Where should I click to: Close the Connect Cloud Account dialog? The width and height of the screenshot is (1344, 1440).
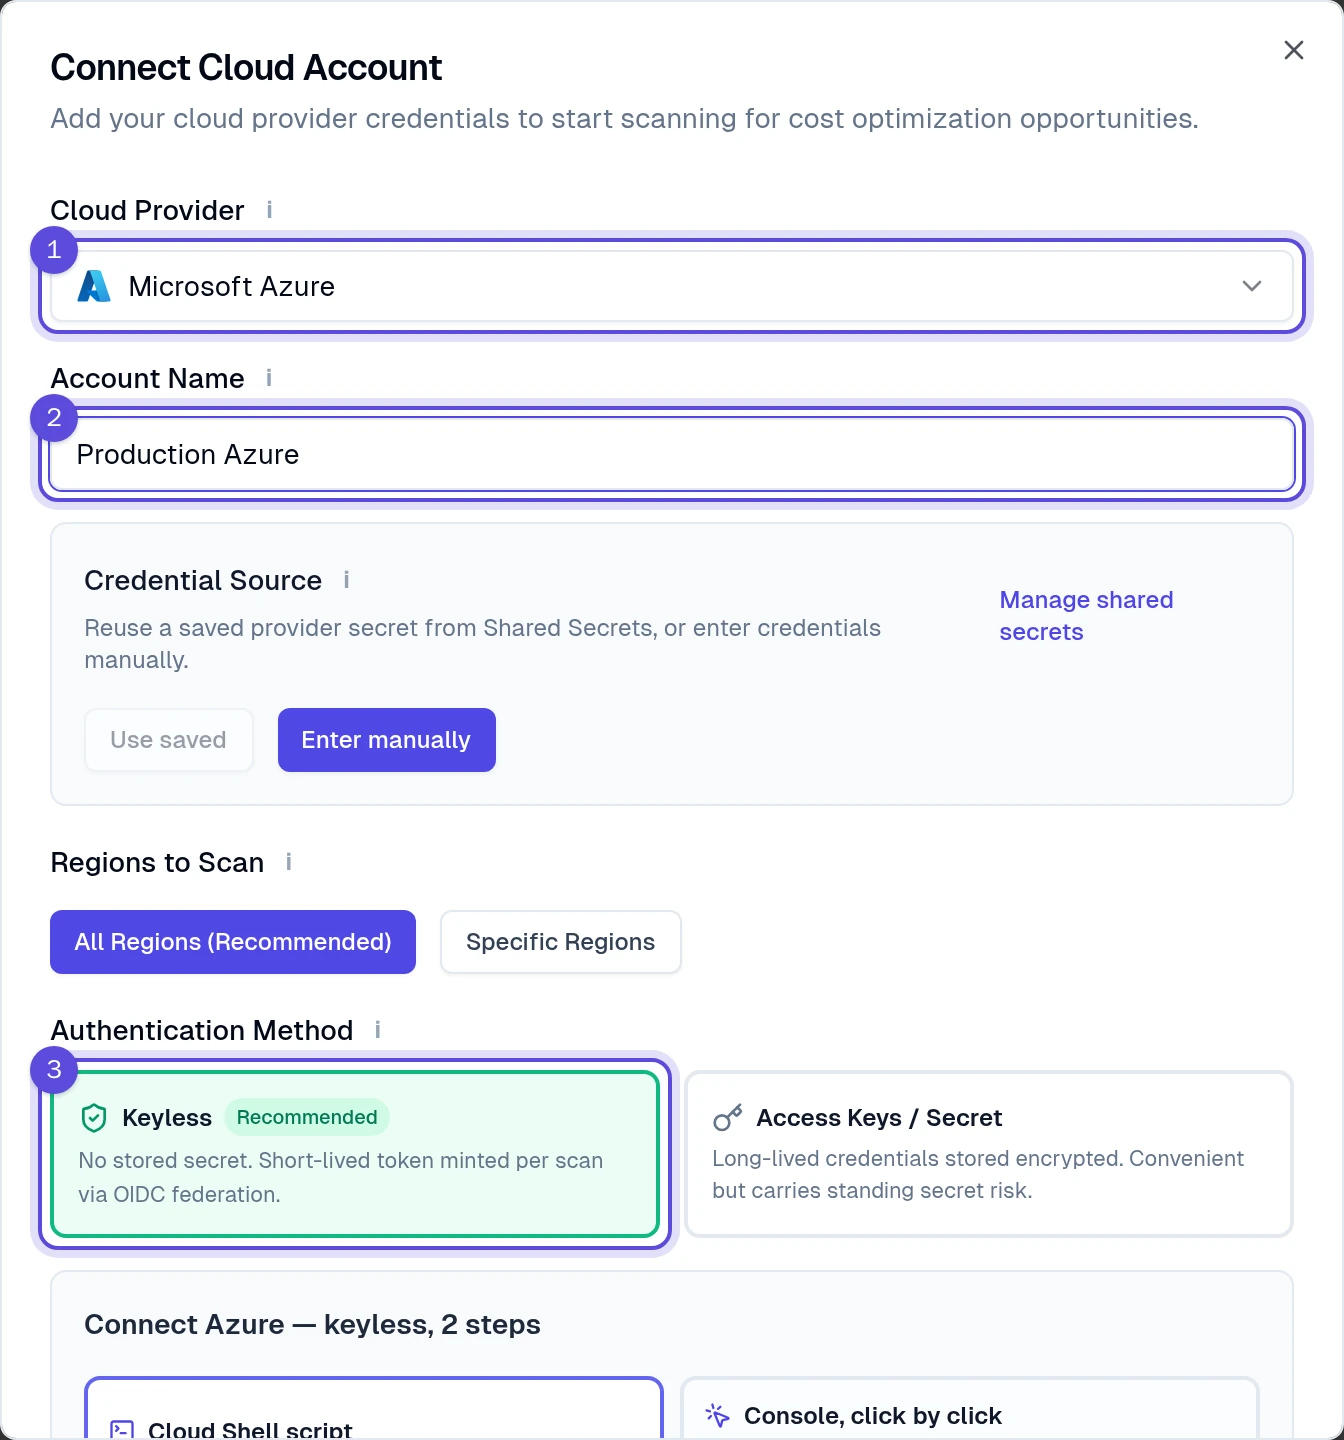[x=1294, y=50]
